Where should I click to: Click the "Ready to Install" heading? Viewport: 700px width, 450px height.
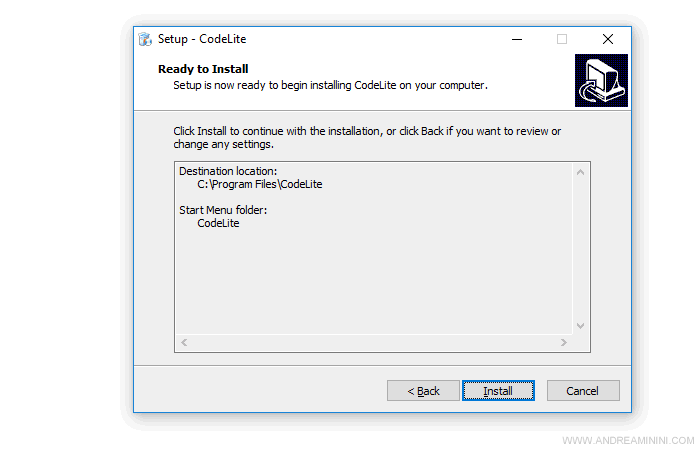click(x=203, y=69)
